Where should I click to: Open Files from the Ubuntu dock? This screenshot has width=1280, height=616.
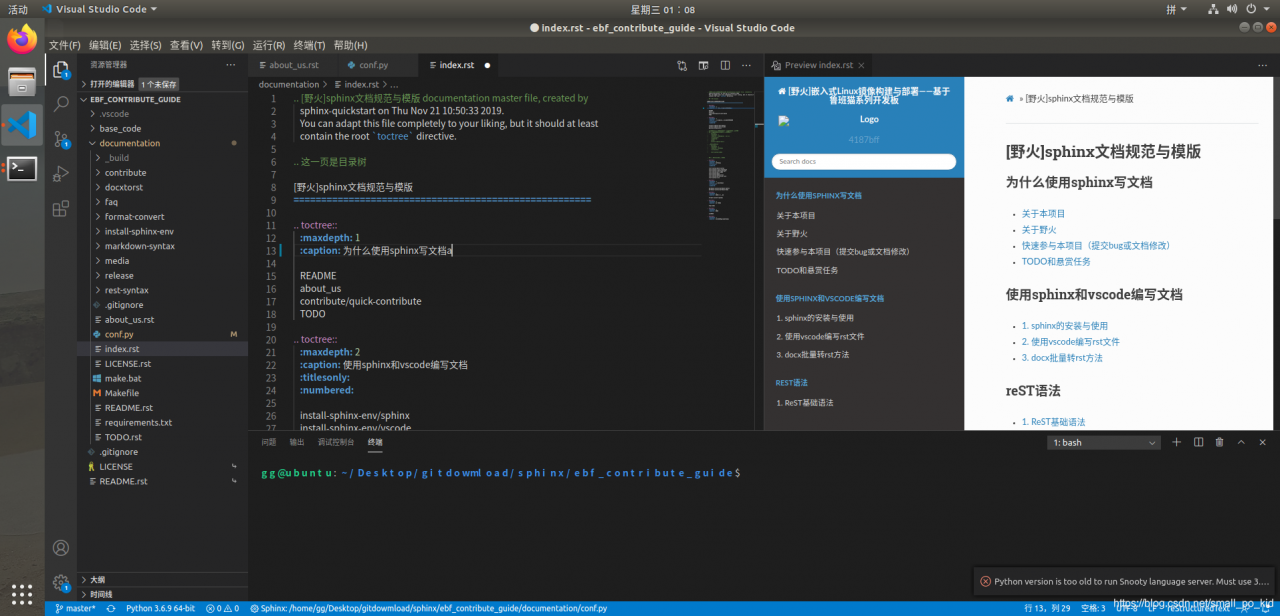pos(22,82)
